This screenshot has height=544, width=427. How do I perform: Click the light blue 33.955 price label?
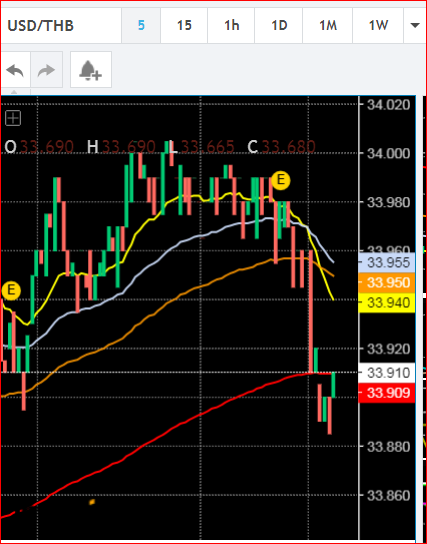[387, 262]
